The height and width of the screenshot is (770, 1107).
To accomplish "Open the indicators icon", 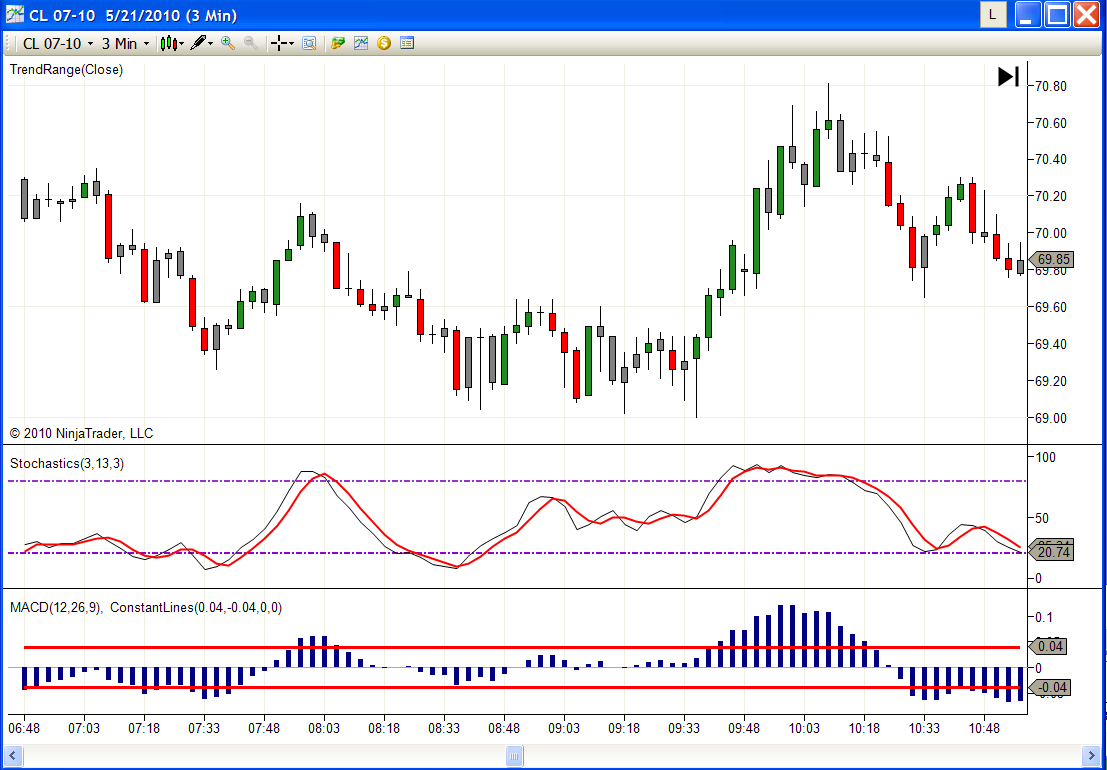I will coord(361,44).
